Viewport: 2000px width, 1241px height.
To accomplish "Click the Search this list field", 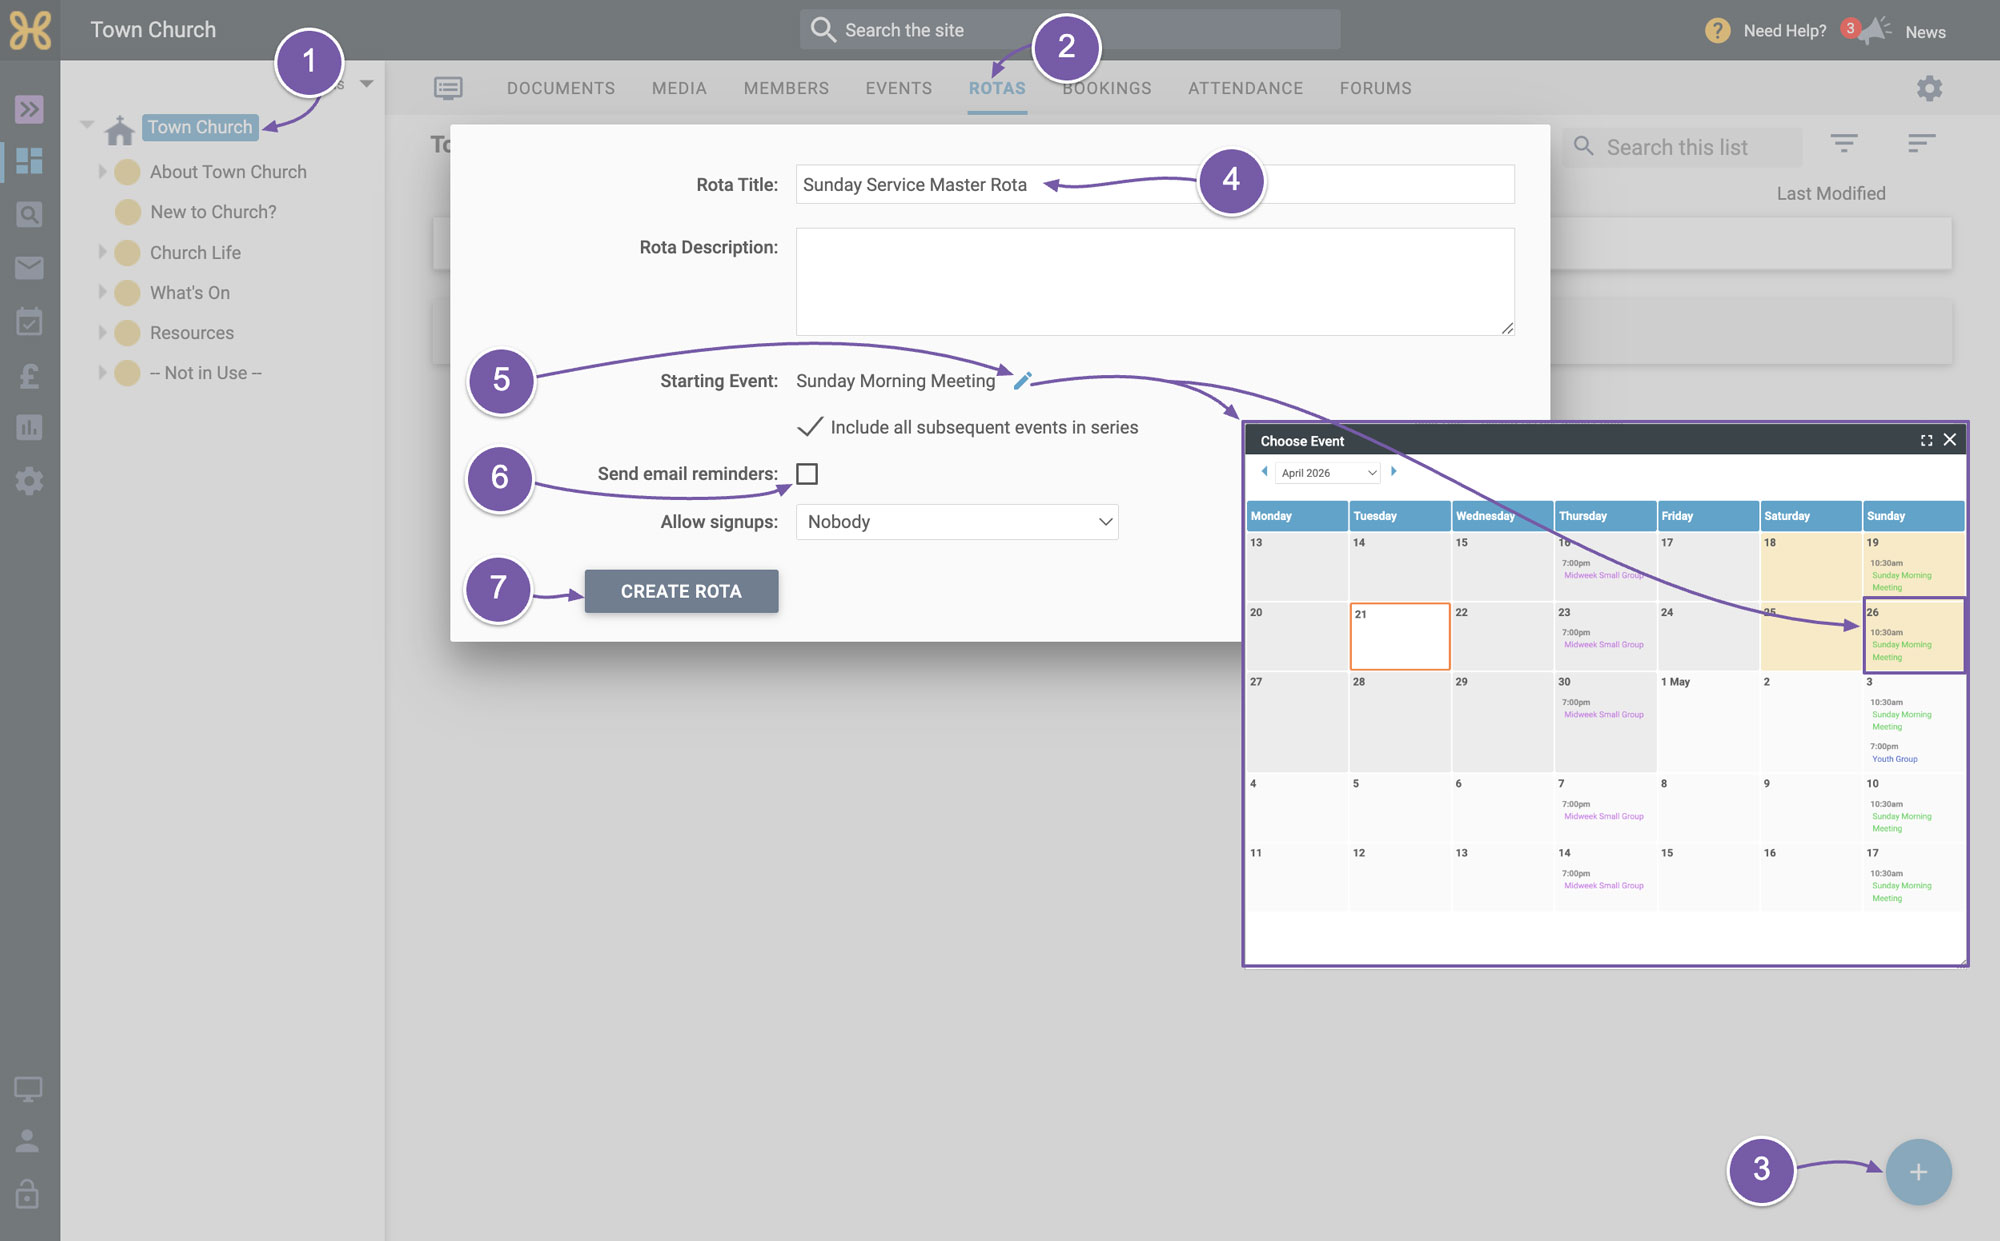I will click(x=1682, y=147).
